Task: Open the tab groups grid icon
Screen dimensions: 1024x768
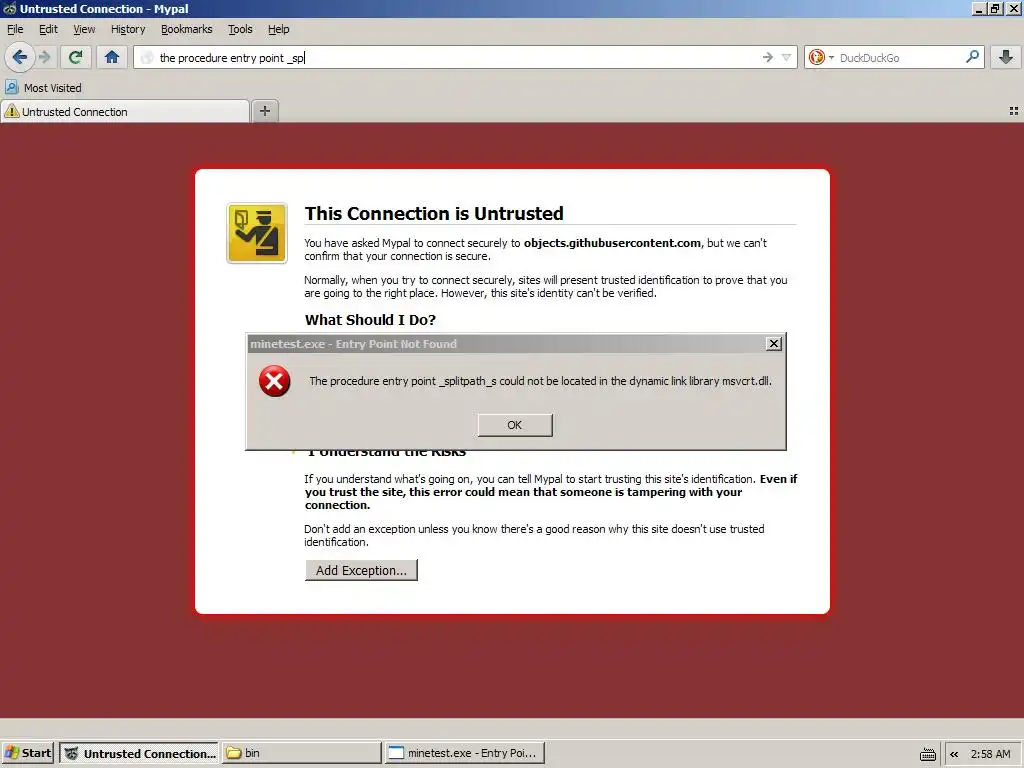Action: 1014,111
